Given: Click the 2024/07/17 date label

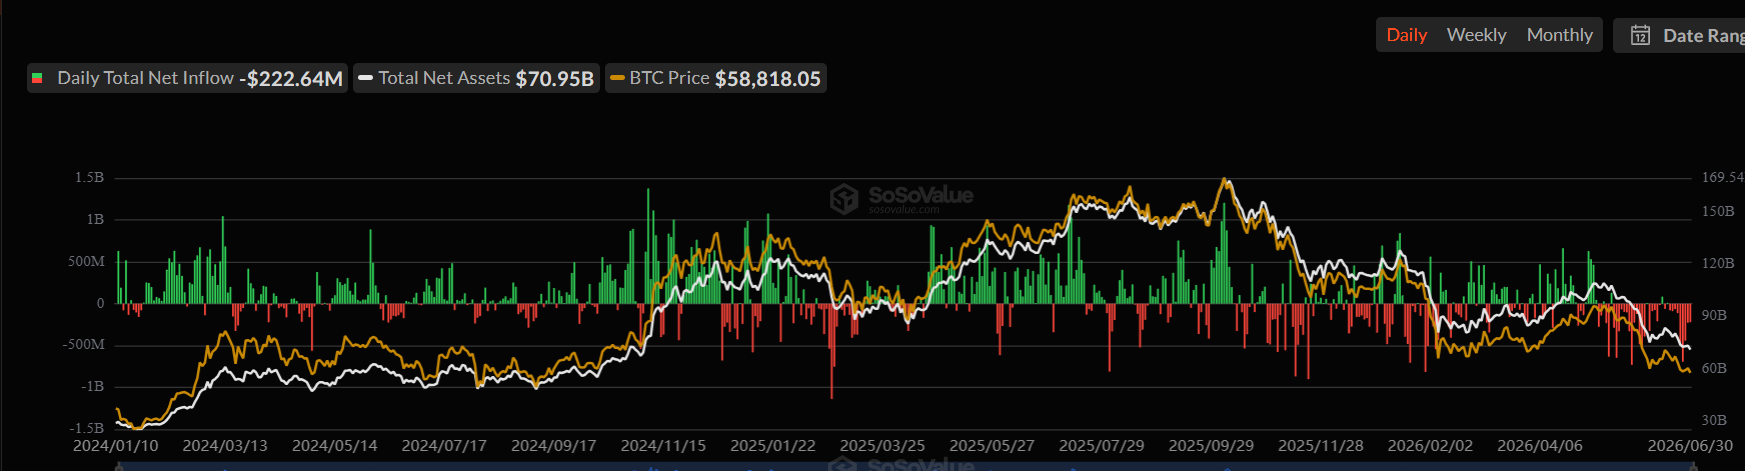Looking at the screenshot, I should tap(444, 445).
